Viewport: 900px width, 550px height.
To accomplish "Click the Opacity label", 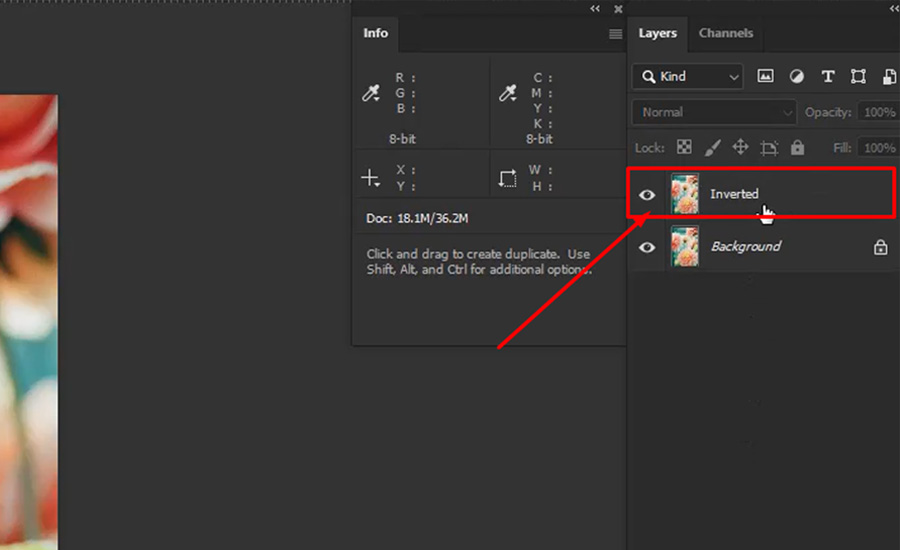I will [828, 113].
